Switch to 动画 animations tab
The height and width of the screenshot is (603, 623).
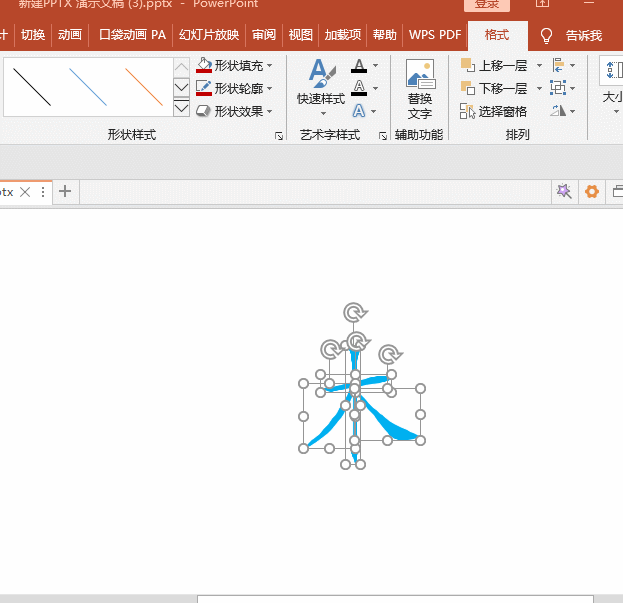point(70,35)
